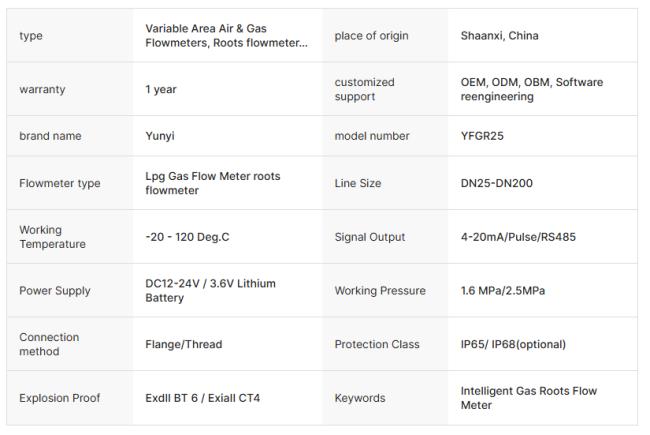Click the 'Flange/Thread' connection method value
This screenshot has height=435, width=650.
pos(184,344)
